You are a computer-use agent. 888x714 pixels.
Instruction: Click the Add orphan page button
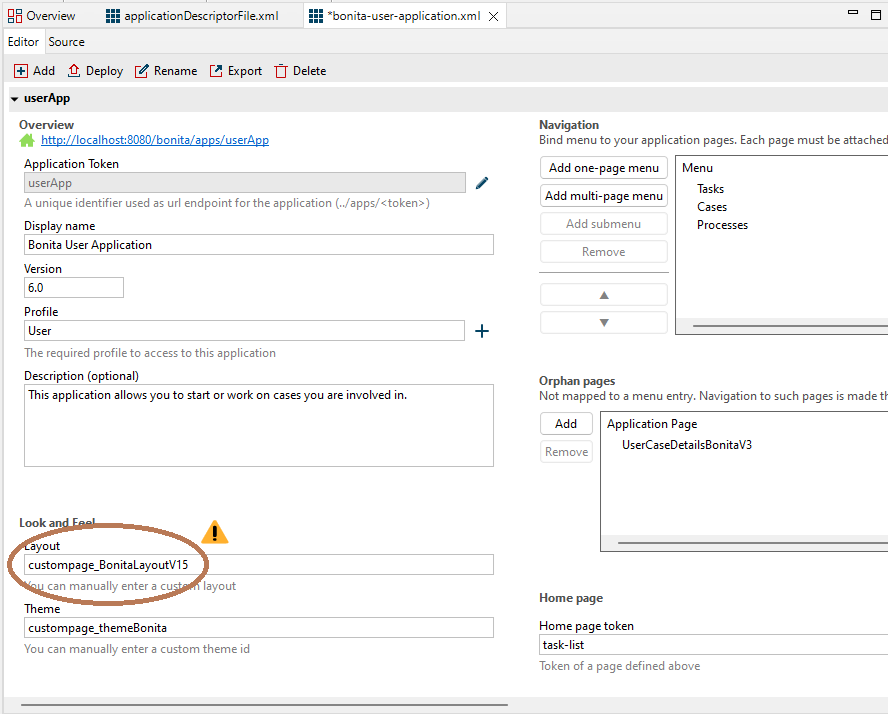tap(566, 424)
